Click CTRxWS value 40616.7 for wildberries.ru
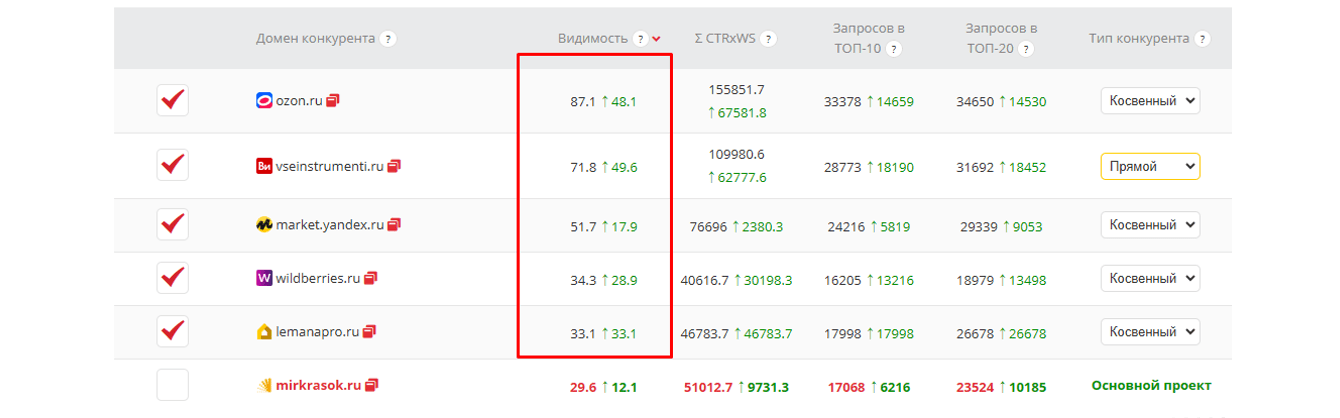Screen dimensions: 1340x418 click(704, 280)
